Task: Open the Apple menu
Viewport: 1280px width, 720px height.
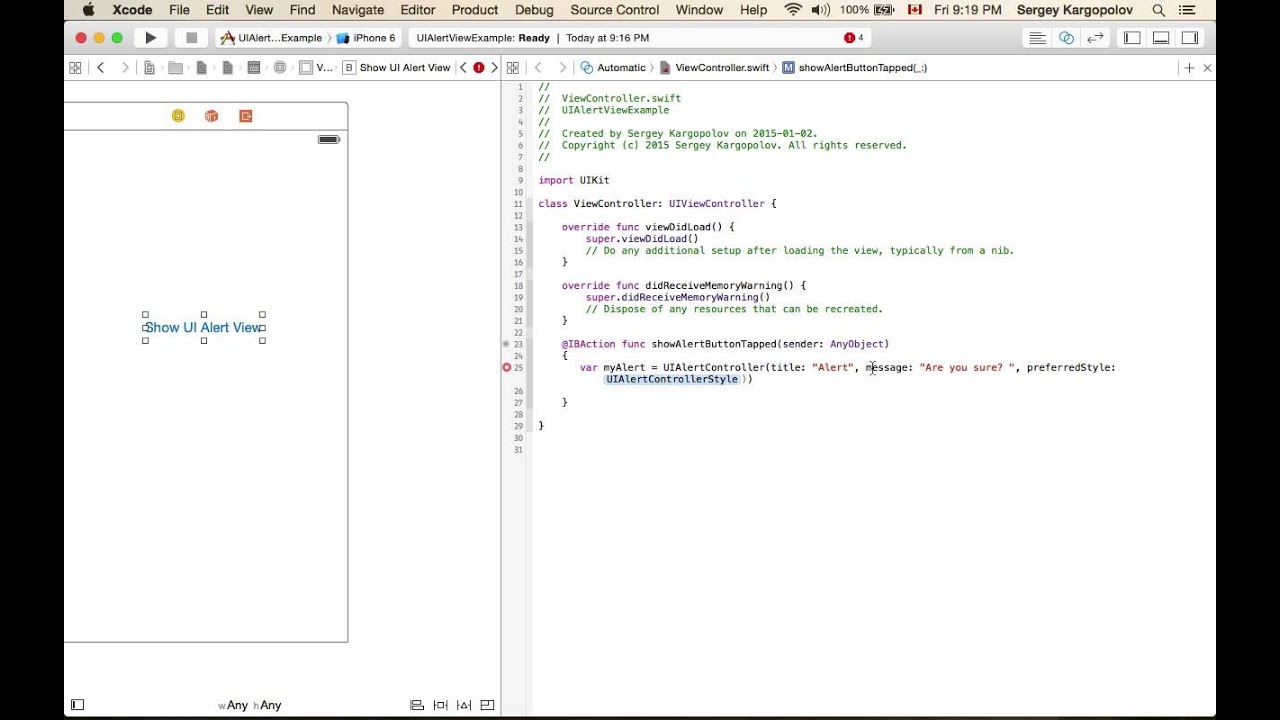Action: (x=88, y=10)
